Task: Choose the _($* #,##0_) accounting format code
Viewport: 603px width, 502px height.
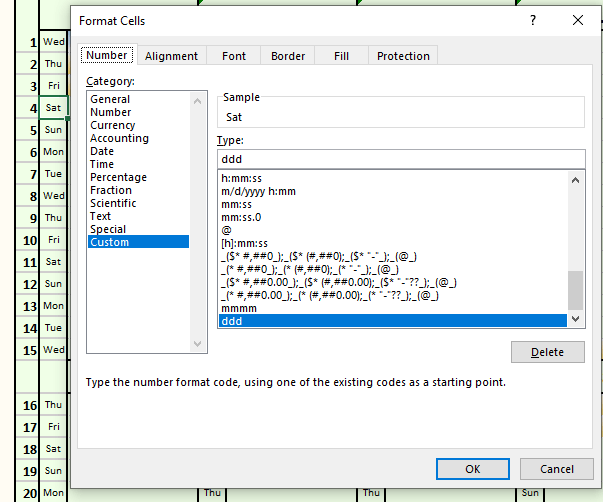Action: tap(393, 257)
